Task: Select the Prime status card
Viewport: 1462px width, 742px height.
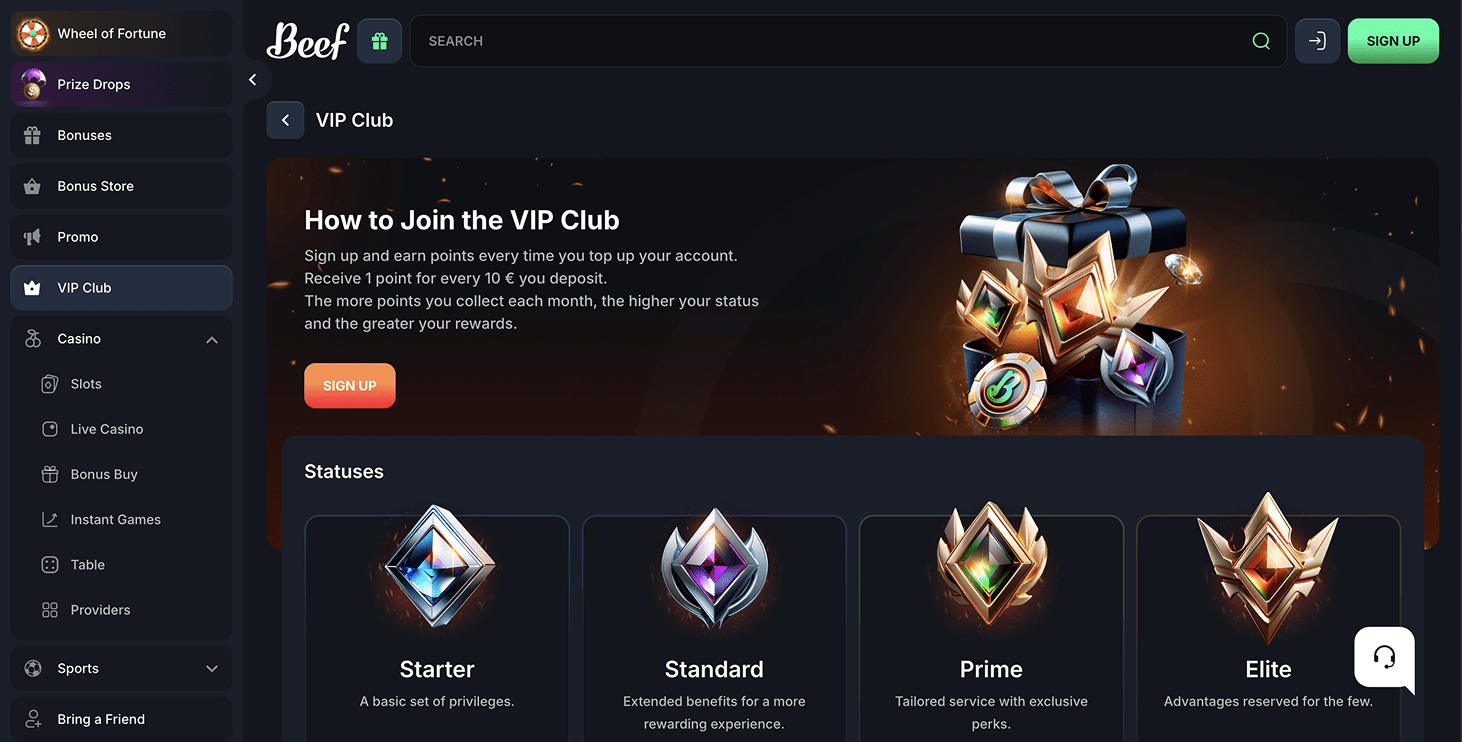Action: point(991,628)
